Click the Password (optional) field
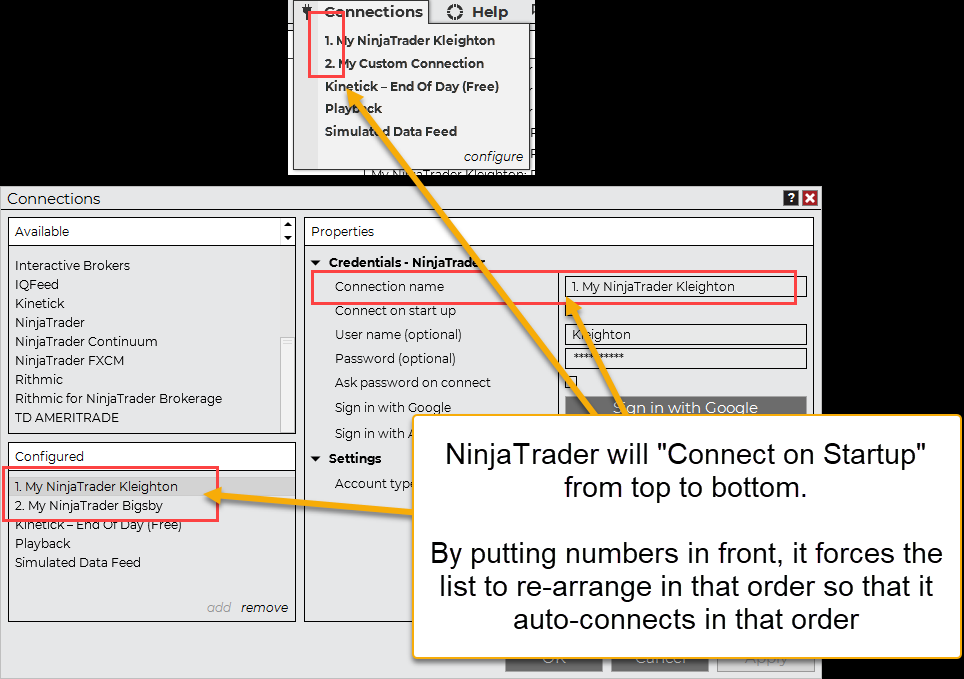The width and height of the screenshot is (964, 679). (685, 358)
